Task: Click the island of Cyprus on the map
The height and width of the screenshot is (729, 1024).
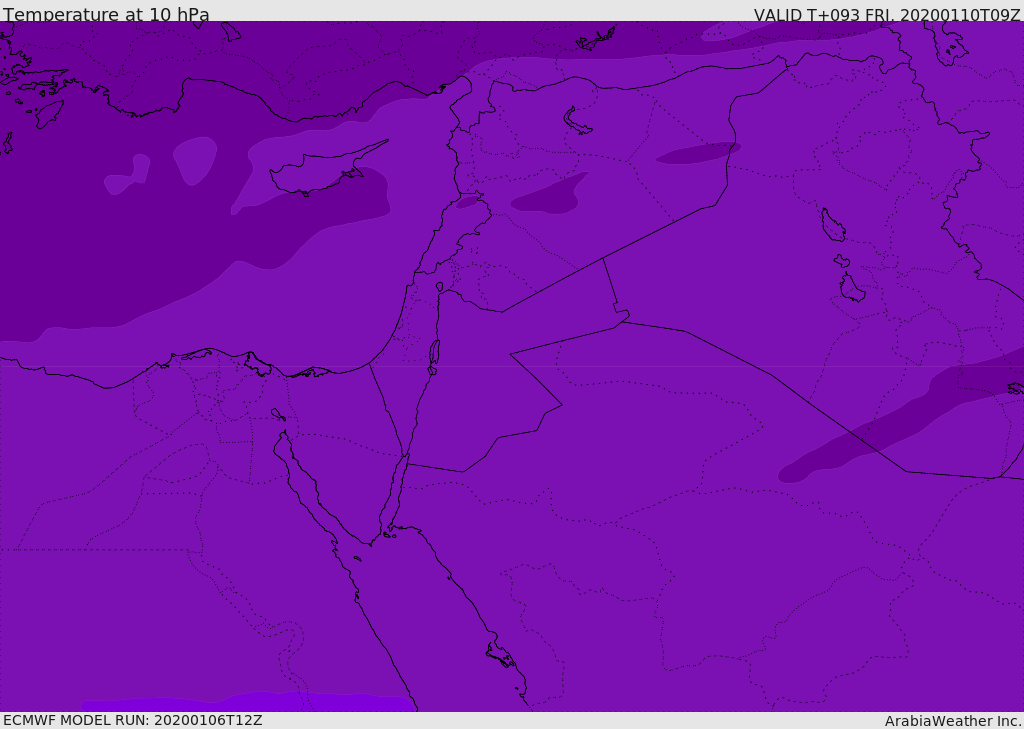Action: (x=320, y=172)
